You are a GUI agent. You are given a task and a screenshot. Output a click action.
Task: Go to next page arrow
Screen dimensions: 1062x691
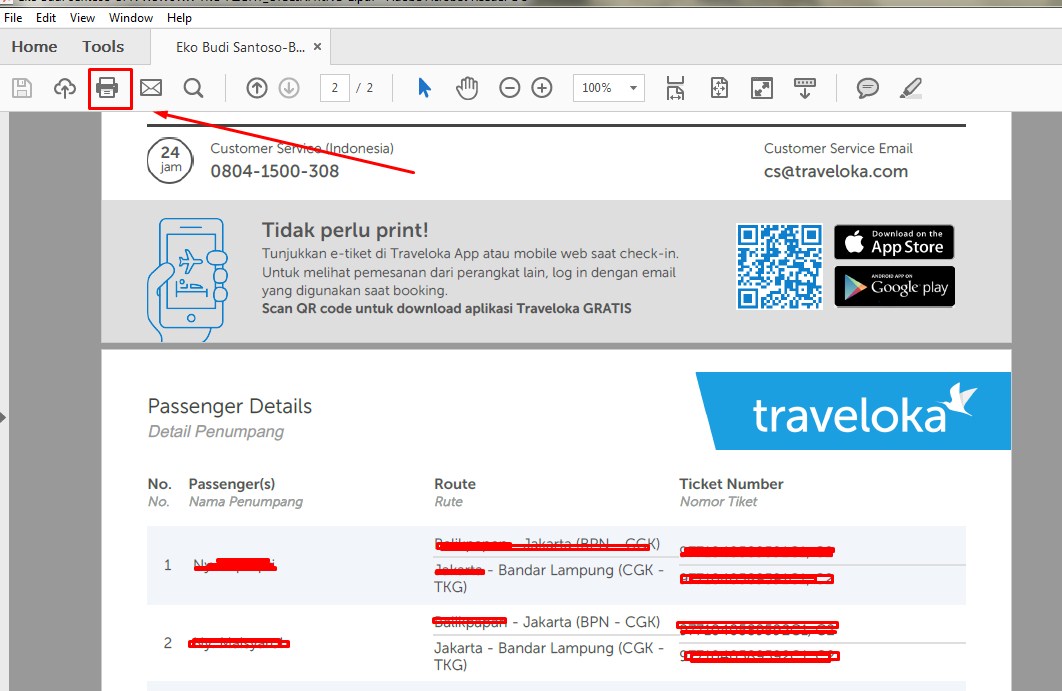coord(289,88)
